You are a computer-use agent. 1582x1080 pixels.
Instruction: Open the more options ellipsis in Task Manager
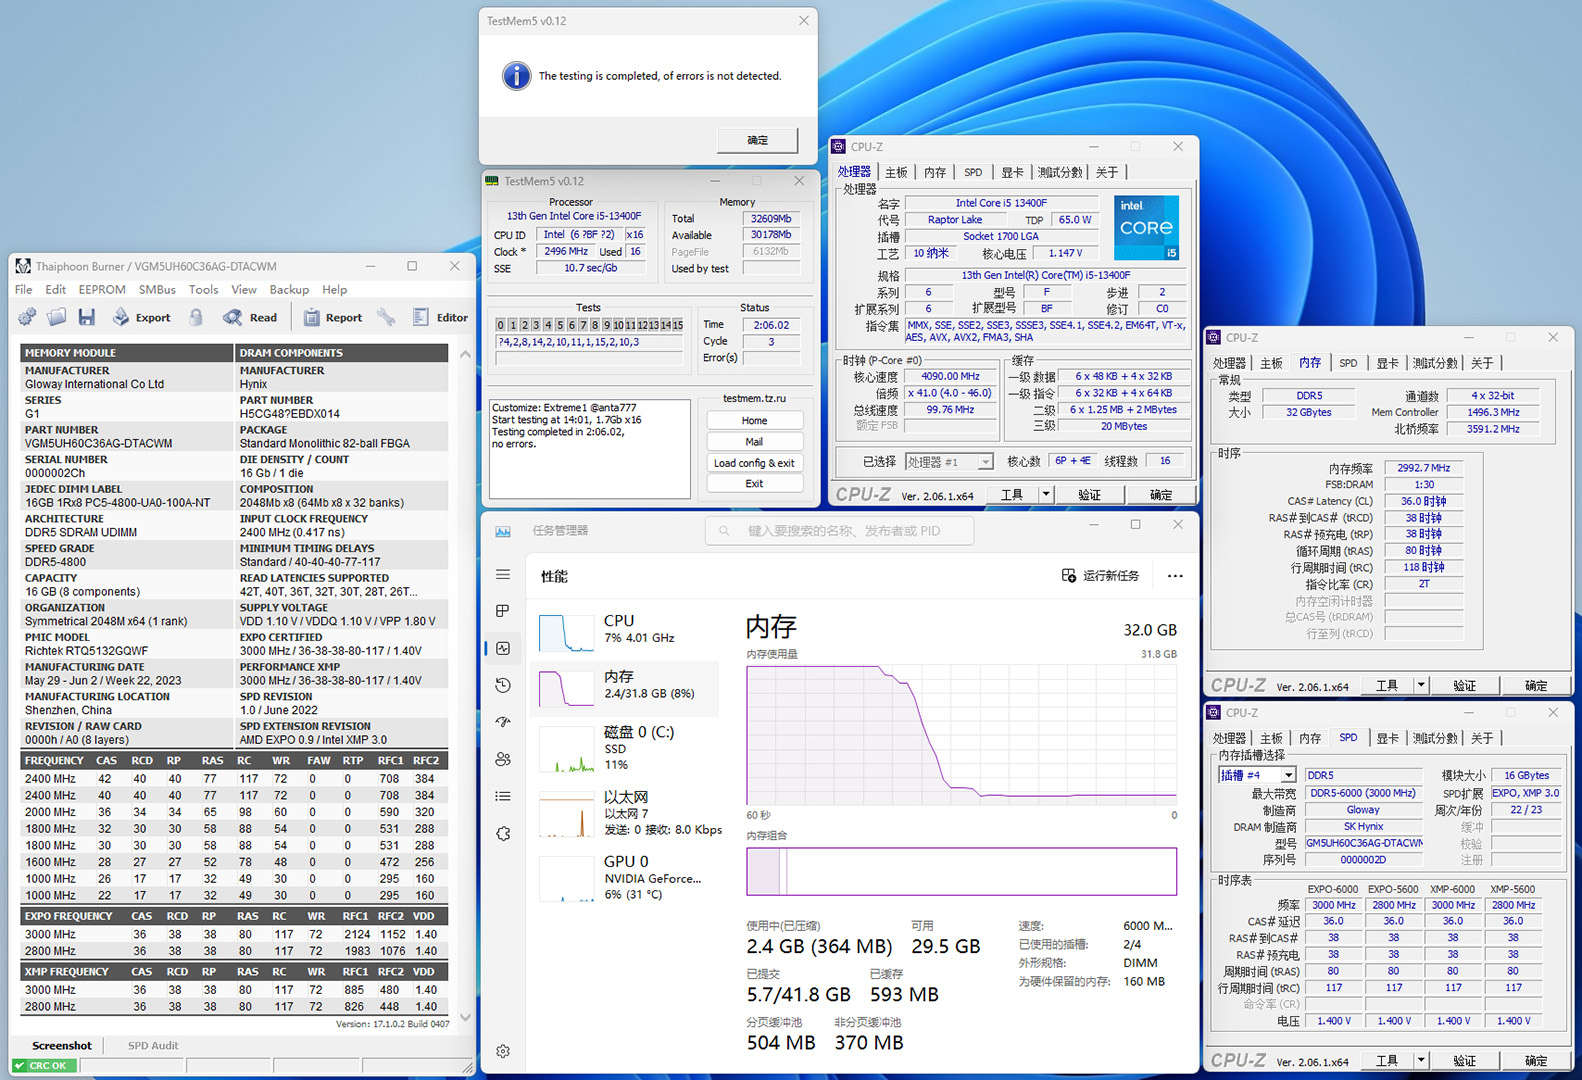tap(1175, 576)
